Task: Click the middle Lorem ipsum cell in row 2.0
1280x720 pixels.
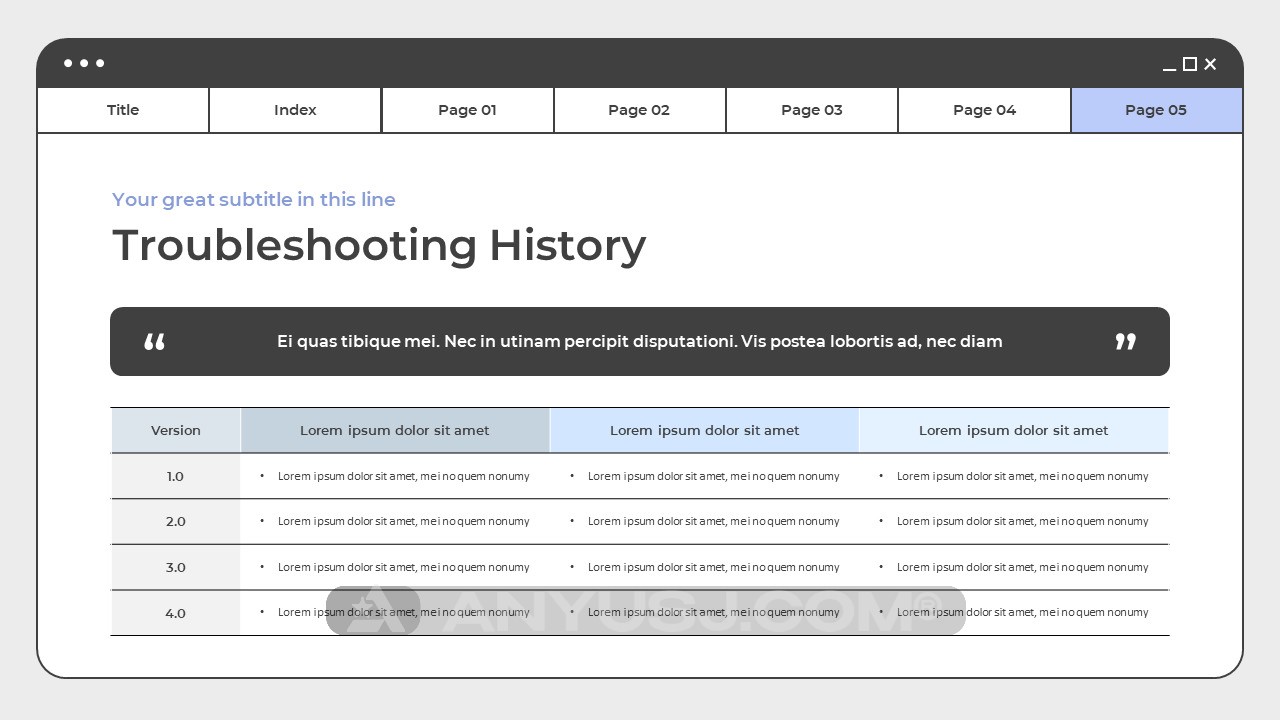Action: click(x=704, y=521)
